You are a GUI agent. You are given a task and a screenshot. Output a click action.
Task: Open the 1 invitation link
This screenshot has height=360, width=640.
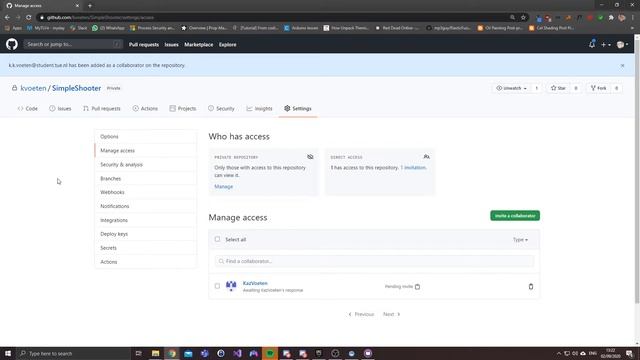[413, 168]
